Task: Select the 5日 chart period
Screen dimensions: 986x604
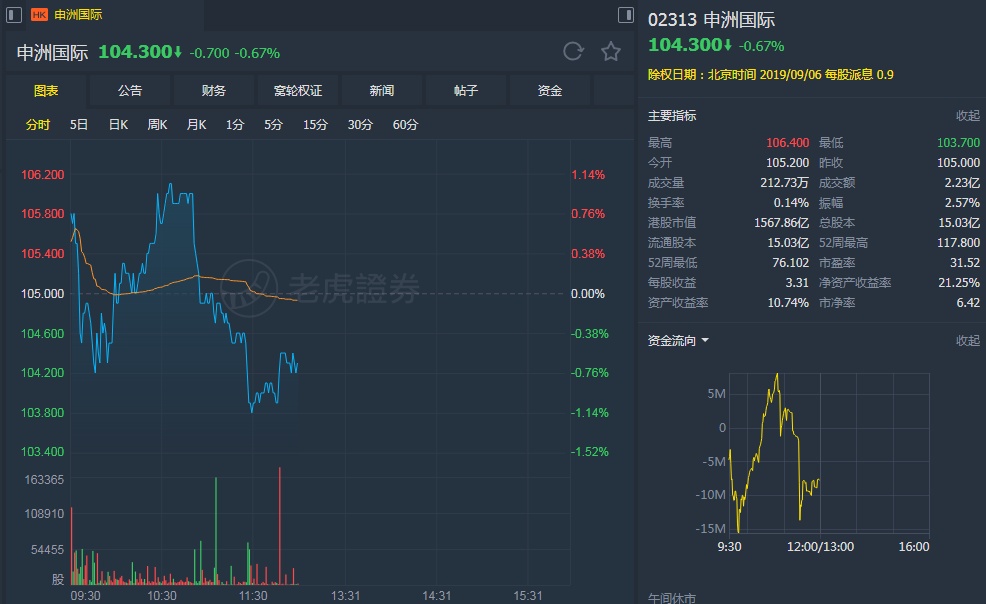Action: [x=79, y=125]
